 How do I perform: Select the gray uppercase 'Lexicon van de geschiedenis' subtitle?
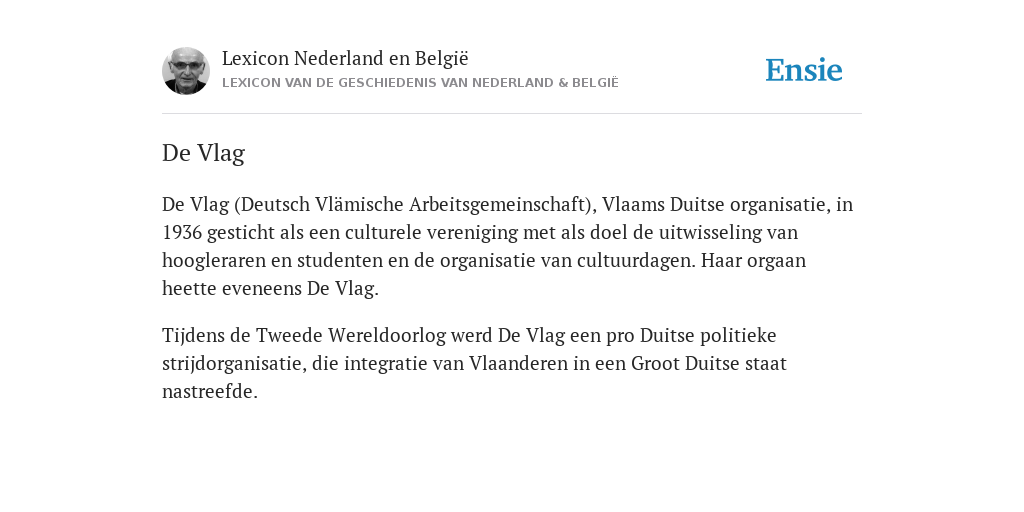[x=420, y=83]
